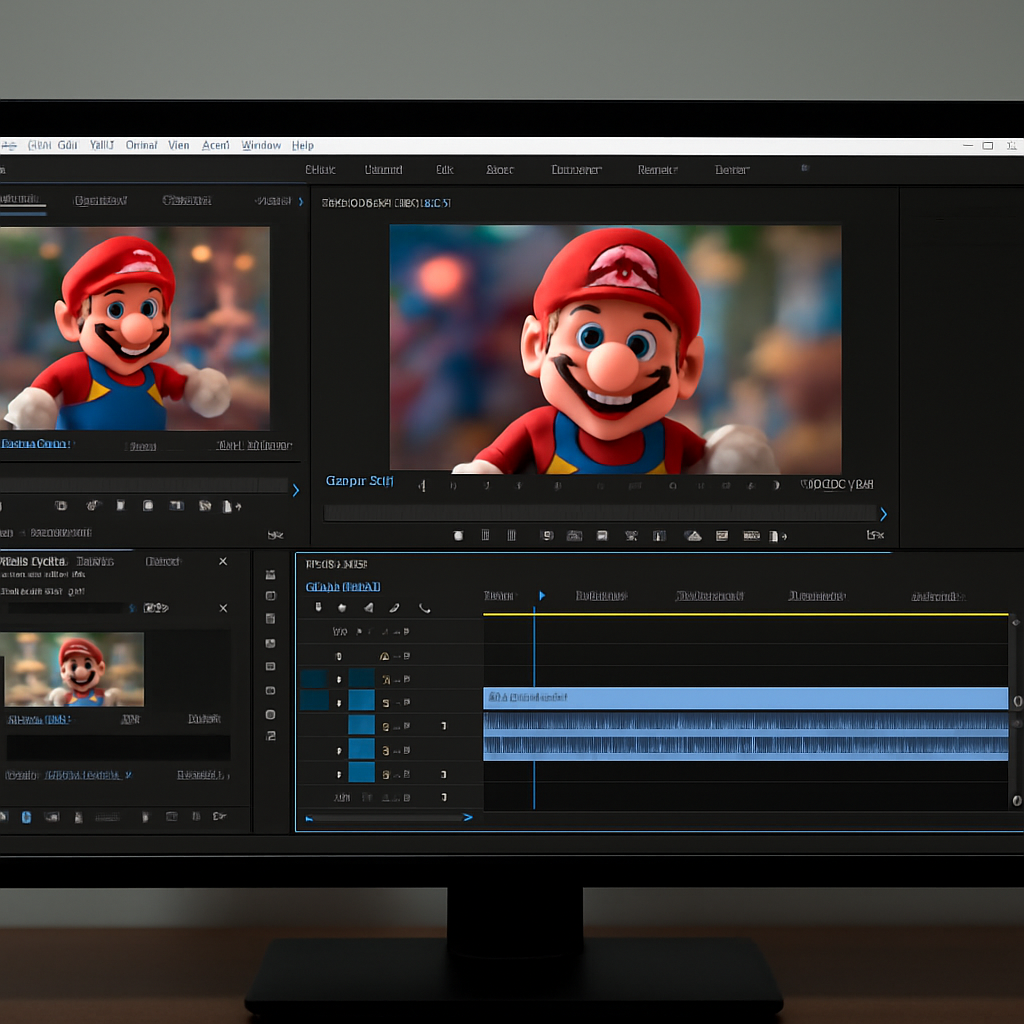Click the blue playhead marker on timeline ruler
Viewport: 1024px width, 1024px height.
(542, 595)
